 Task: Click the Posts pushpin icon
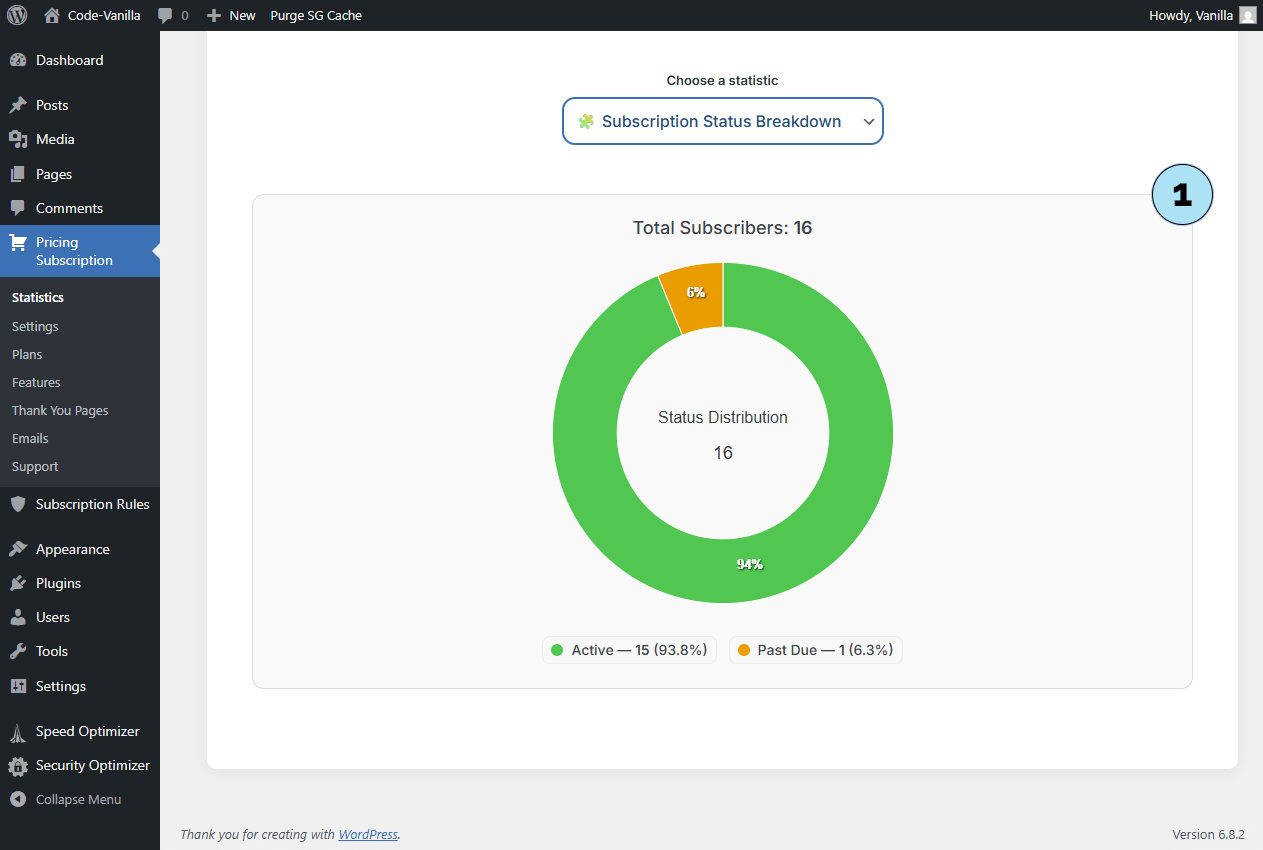coord(18,105)
